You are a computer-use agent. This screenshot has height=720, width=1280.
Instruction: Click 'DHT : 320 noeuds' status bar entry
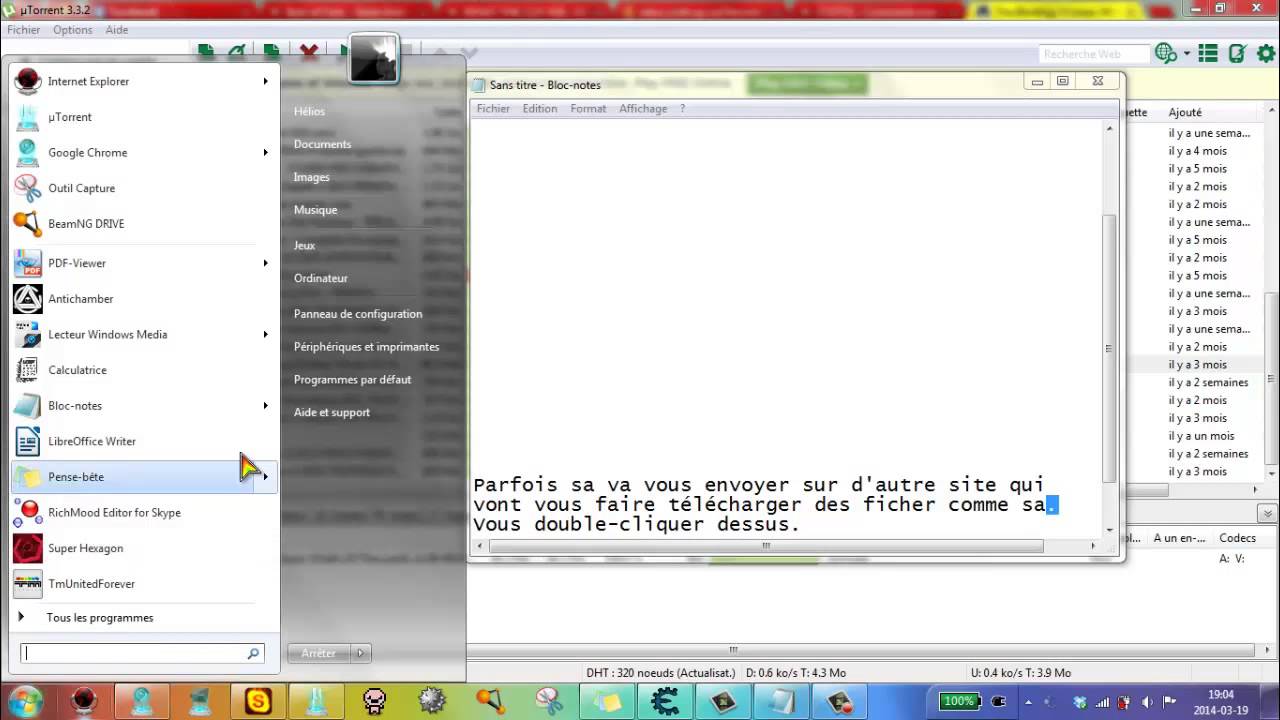(661, 673)
